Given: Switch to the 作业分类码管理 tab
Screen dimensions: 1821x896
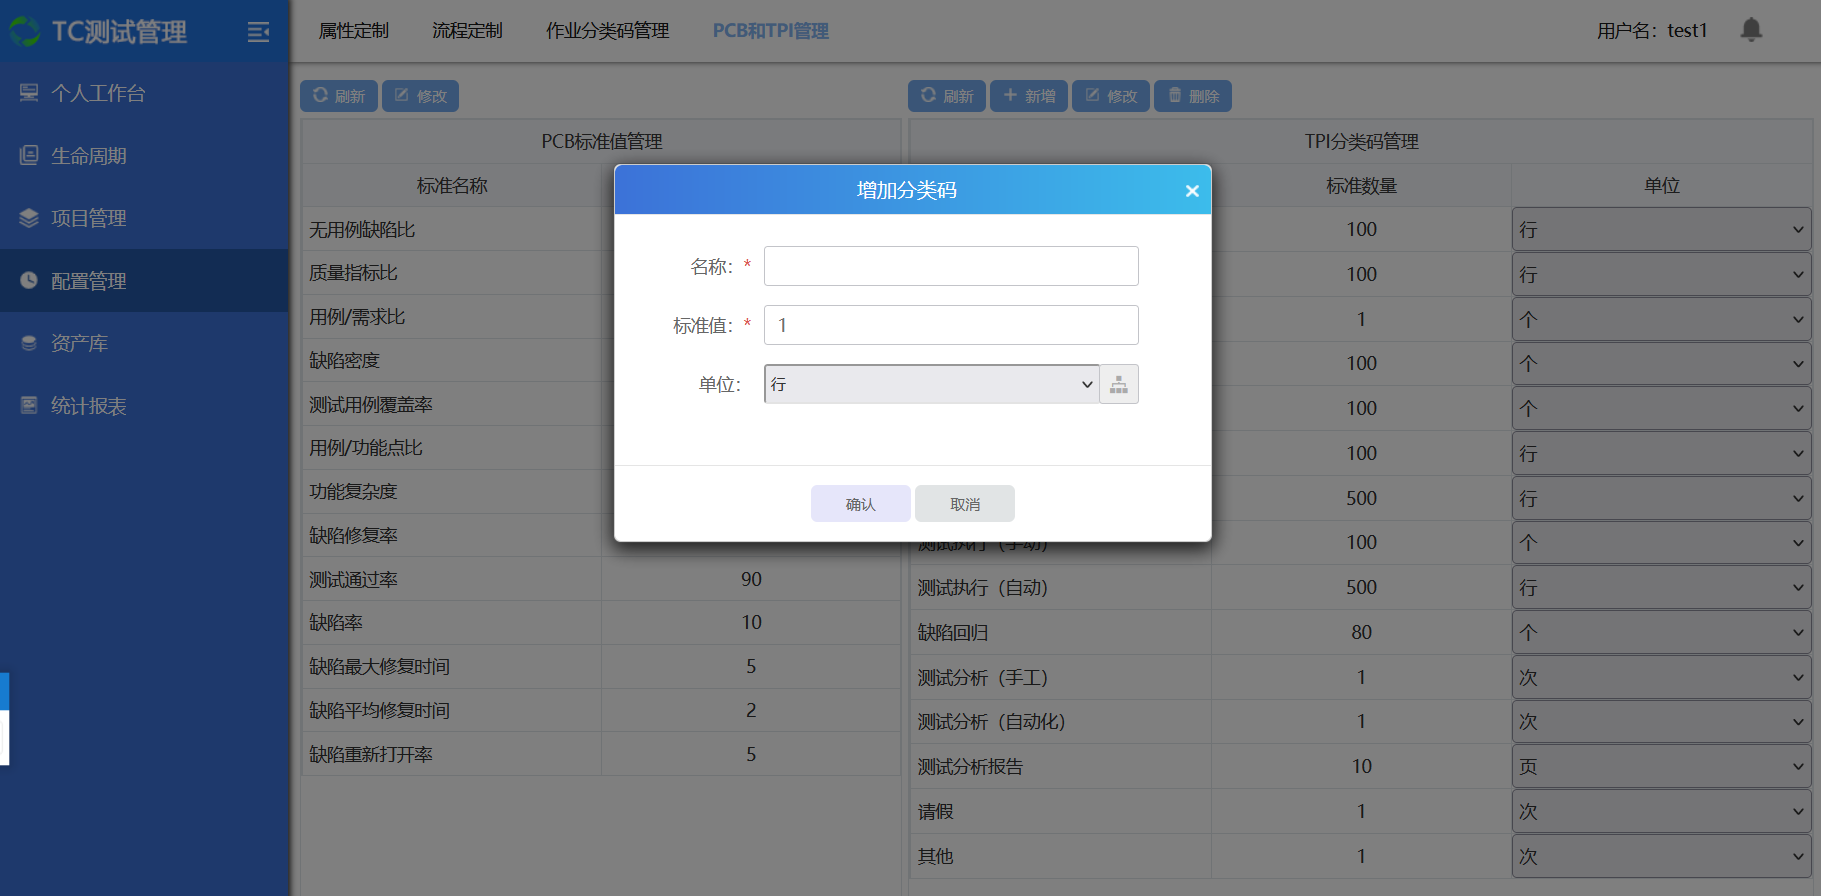Looking at the screenshot, I should click(607, 31).
